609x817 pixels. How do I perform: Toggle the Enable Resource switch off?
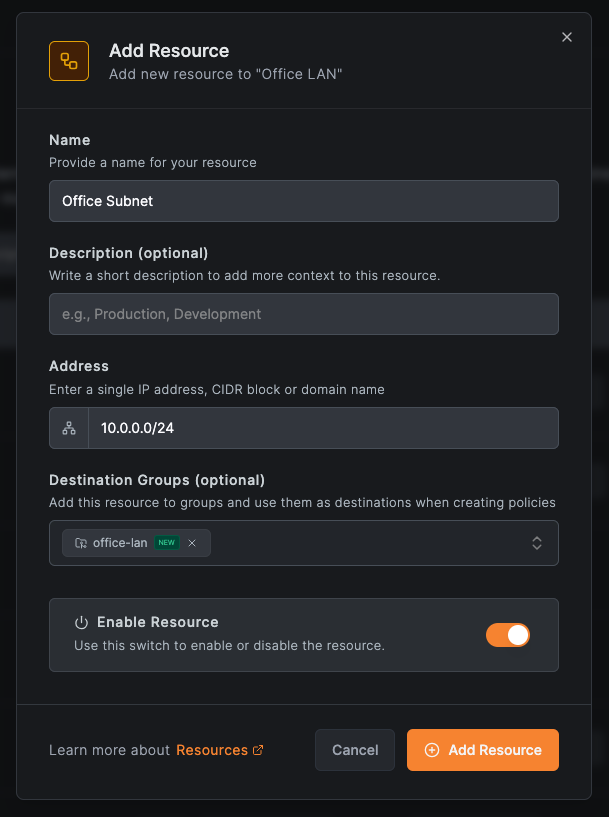[507, 635]
